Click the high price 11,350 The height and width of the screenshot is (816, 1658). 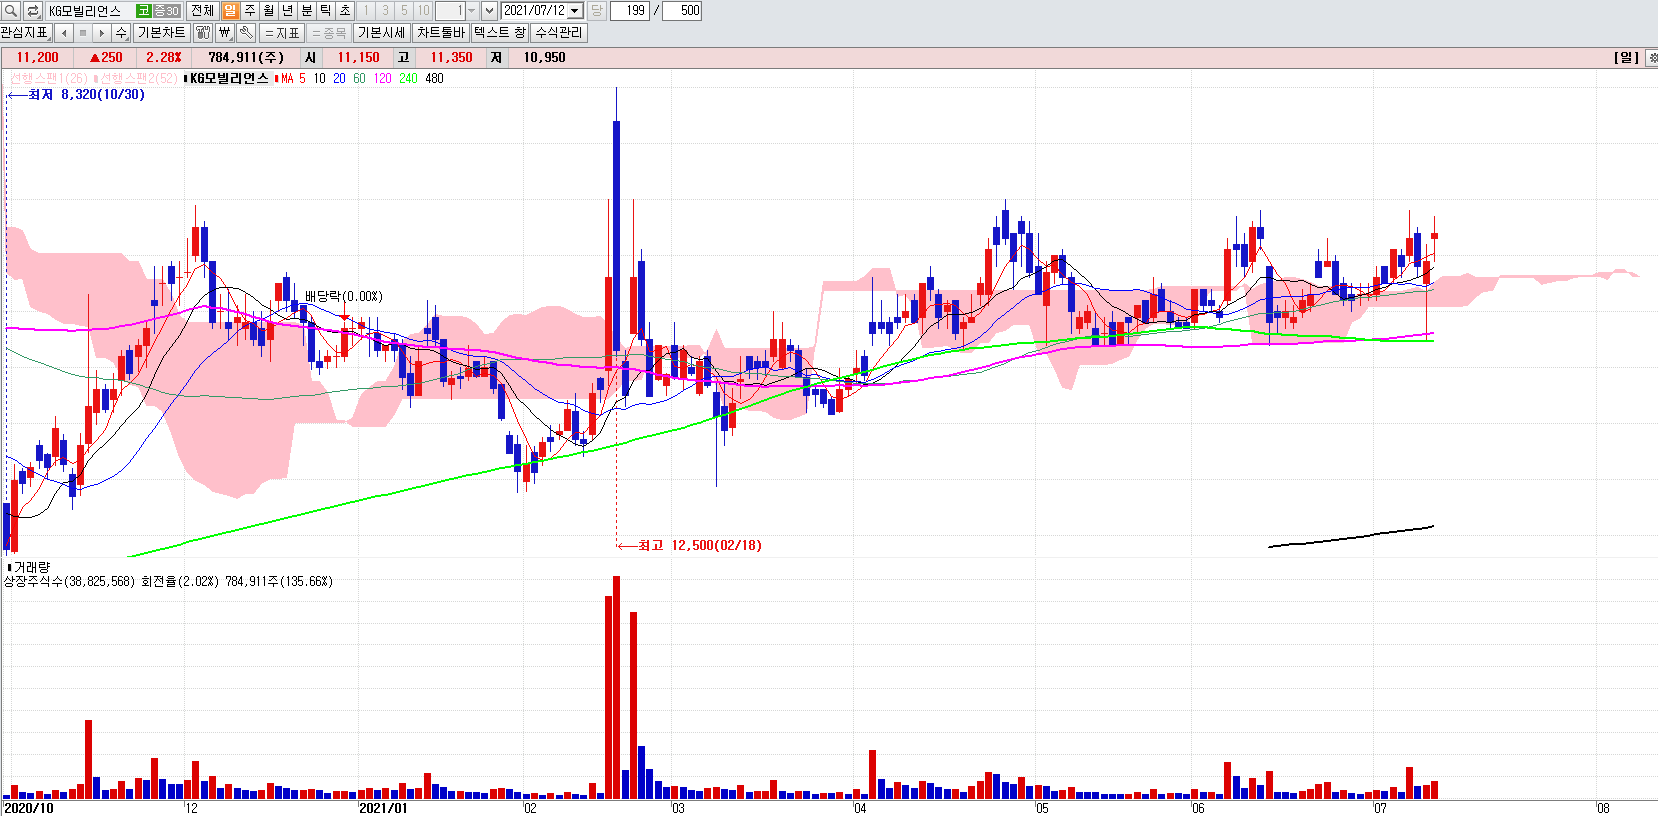point(451,58)
